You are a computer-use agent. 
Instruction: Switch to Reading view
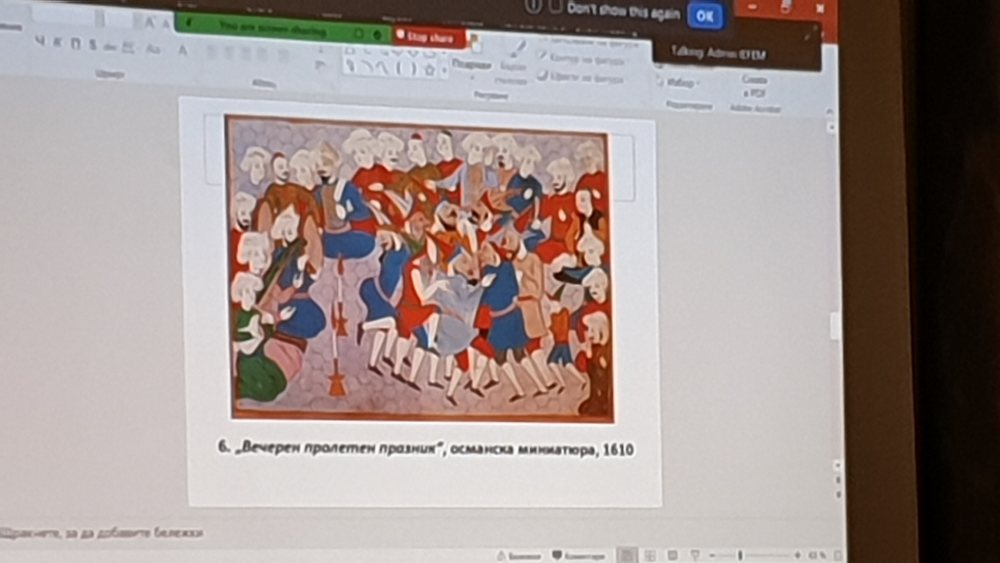coord(672,555)
